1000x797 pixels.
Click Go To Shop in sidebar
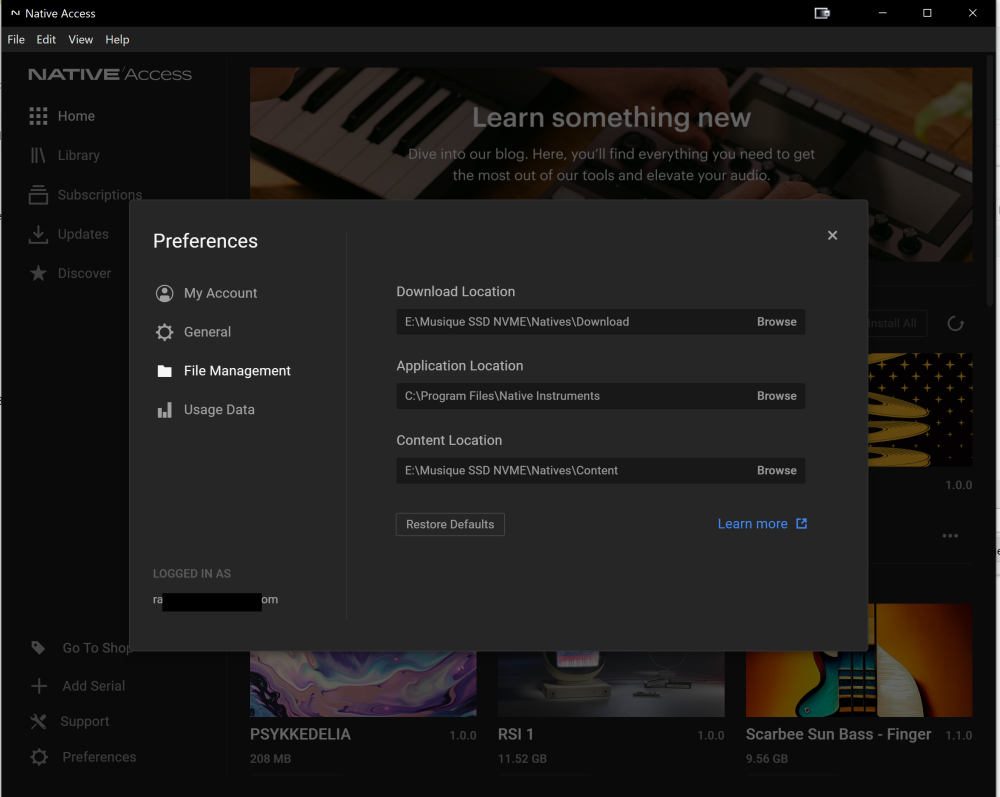(96, 648)
